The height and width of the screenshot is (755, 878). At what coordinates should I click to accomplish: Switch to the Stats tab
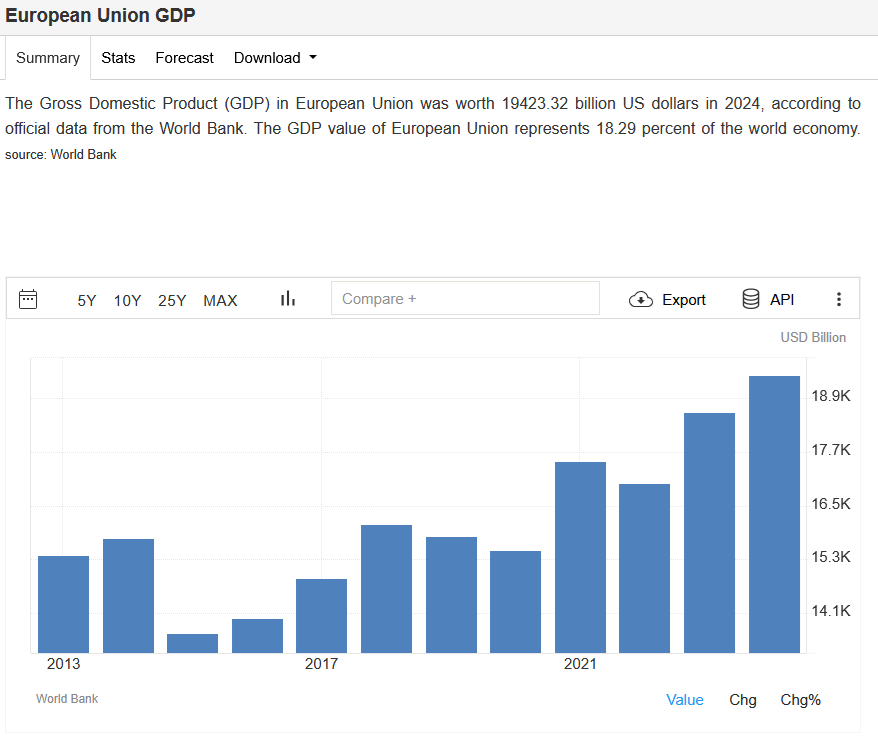point(118,58)
